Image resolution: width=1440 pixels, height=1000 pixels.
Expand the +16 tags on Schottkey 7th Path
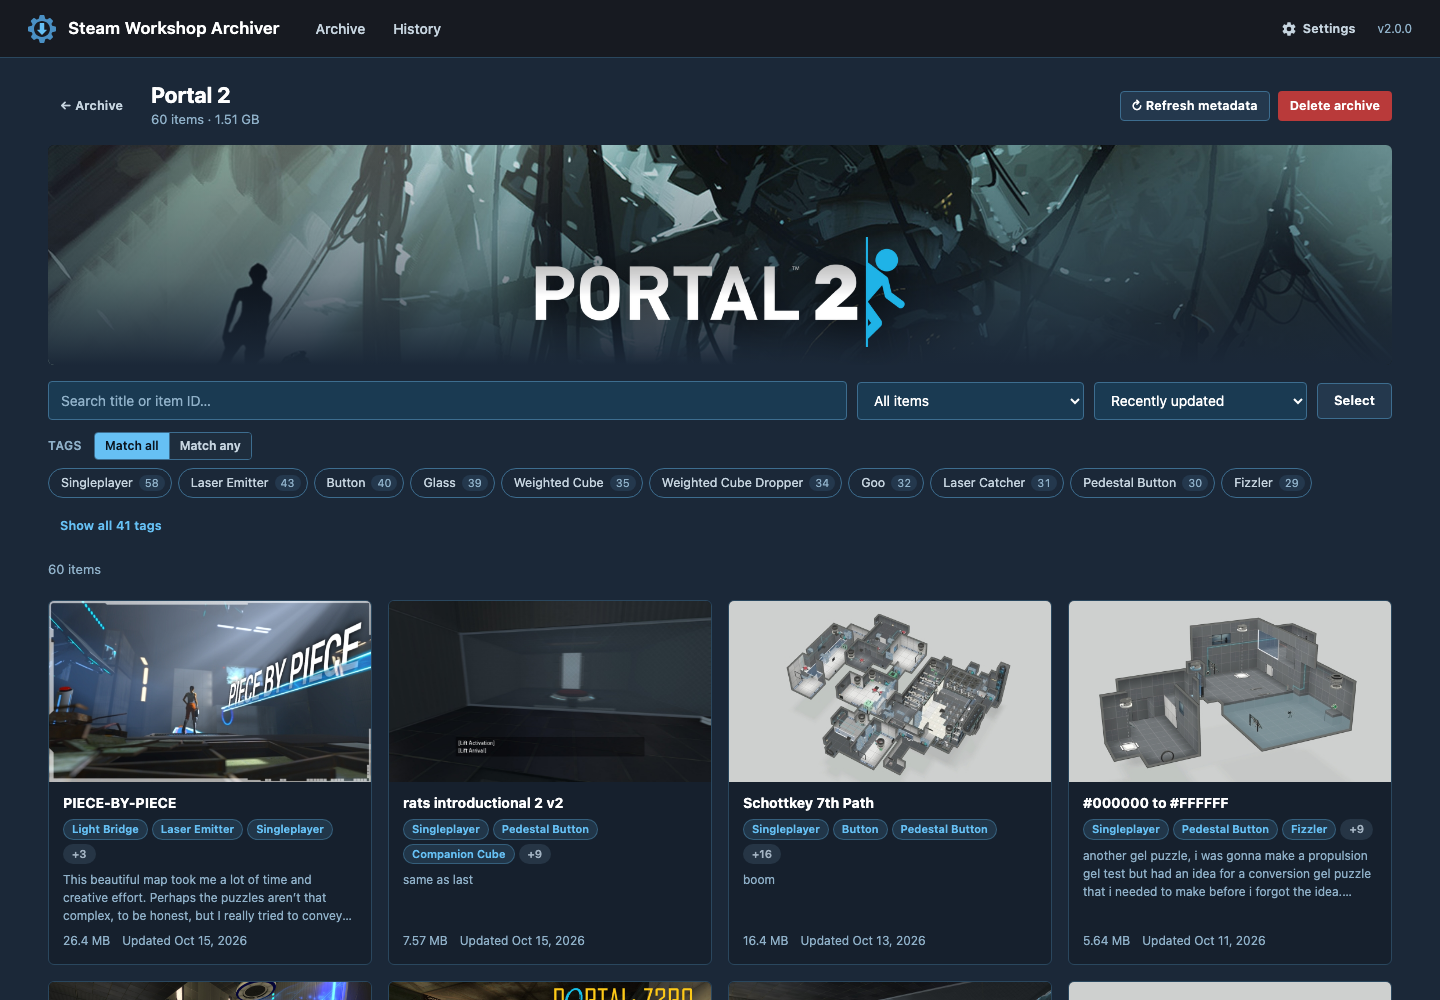pyautogui.click(x=762, y=854)
